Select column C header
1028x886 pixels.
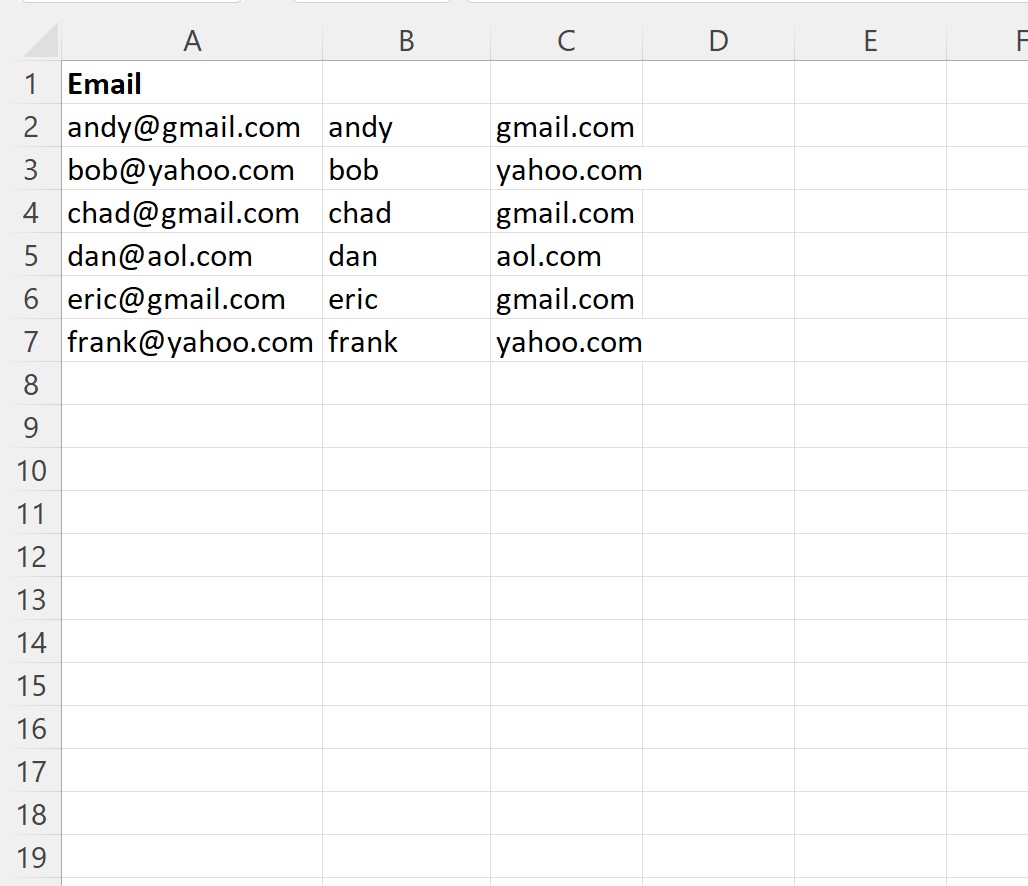(566, 40)
